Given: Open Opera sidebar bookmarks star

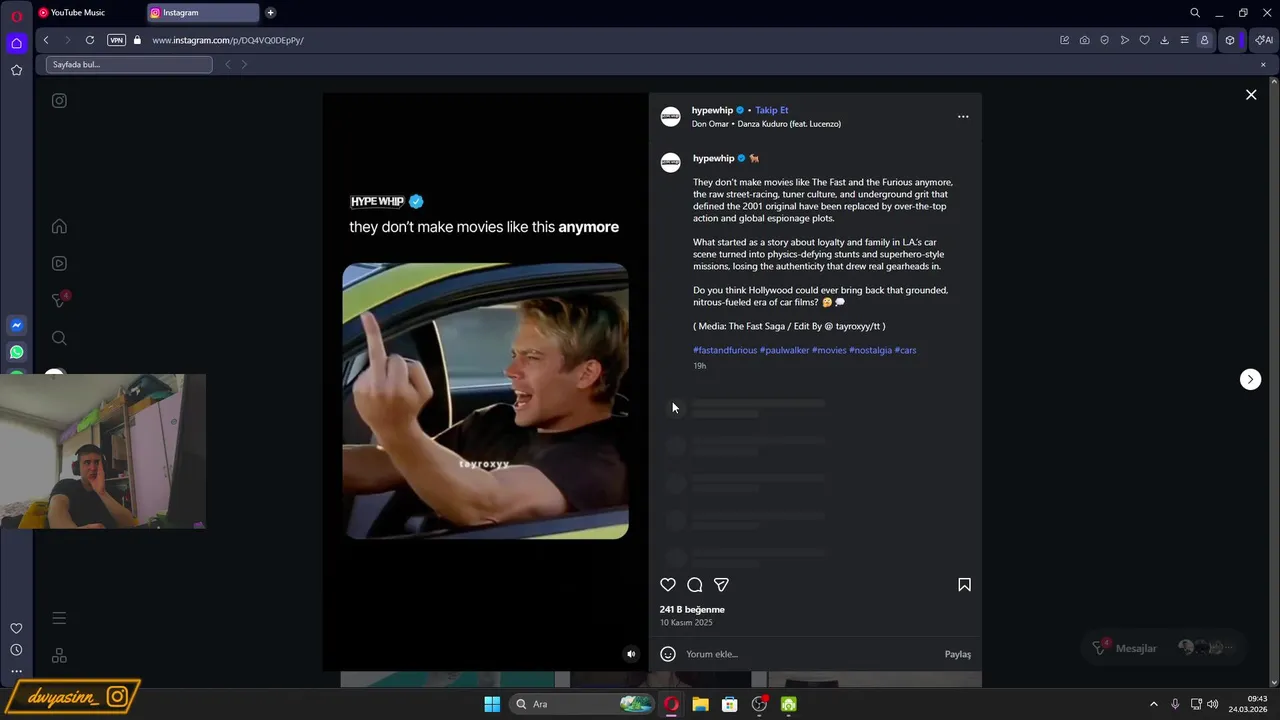Looking at the screenshot, I should click(16, 70).
